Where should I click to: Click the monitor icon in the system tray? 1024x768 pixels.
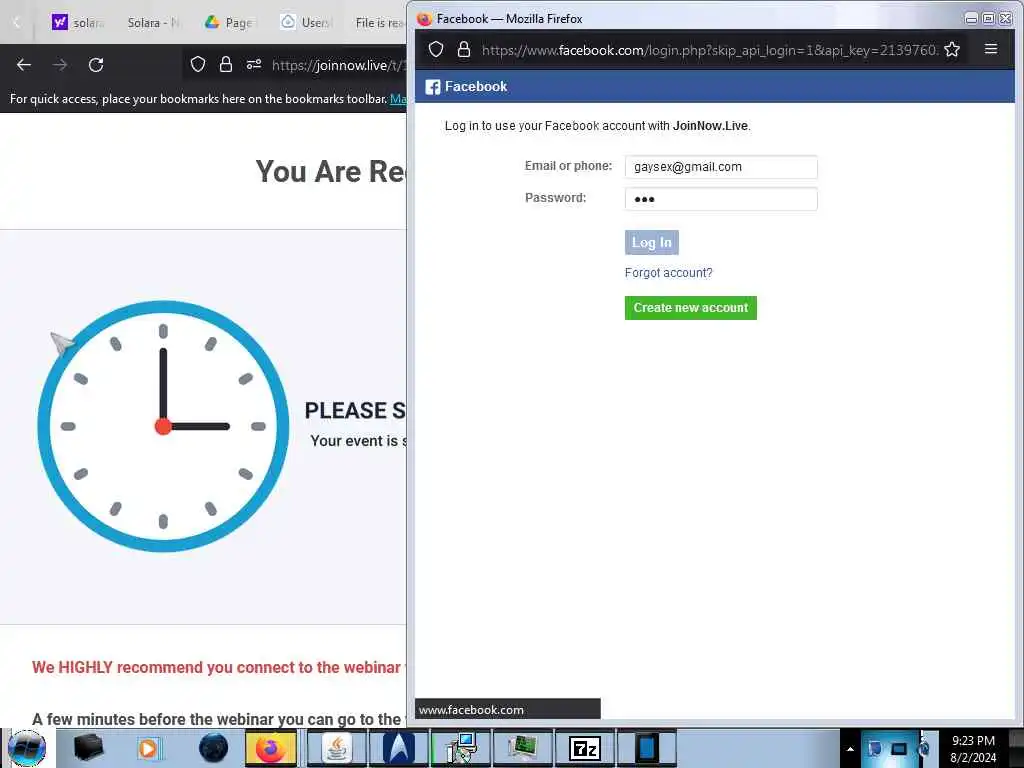tap(899, 748)
